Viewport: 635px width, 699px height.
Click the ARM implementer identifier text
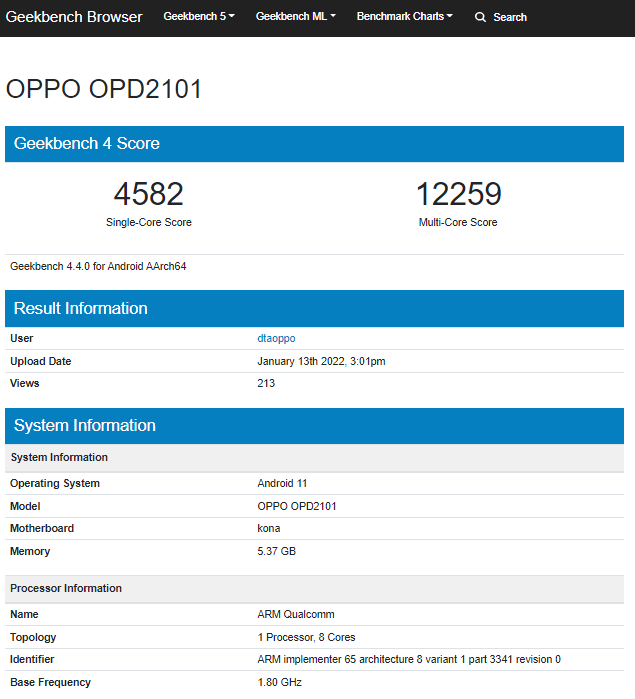409,659
